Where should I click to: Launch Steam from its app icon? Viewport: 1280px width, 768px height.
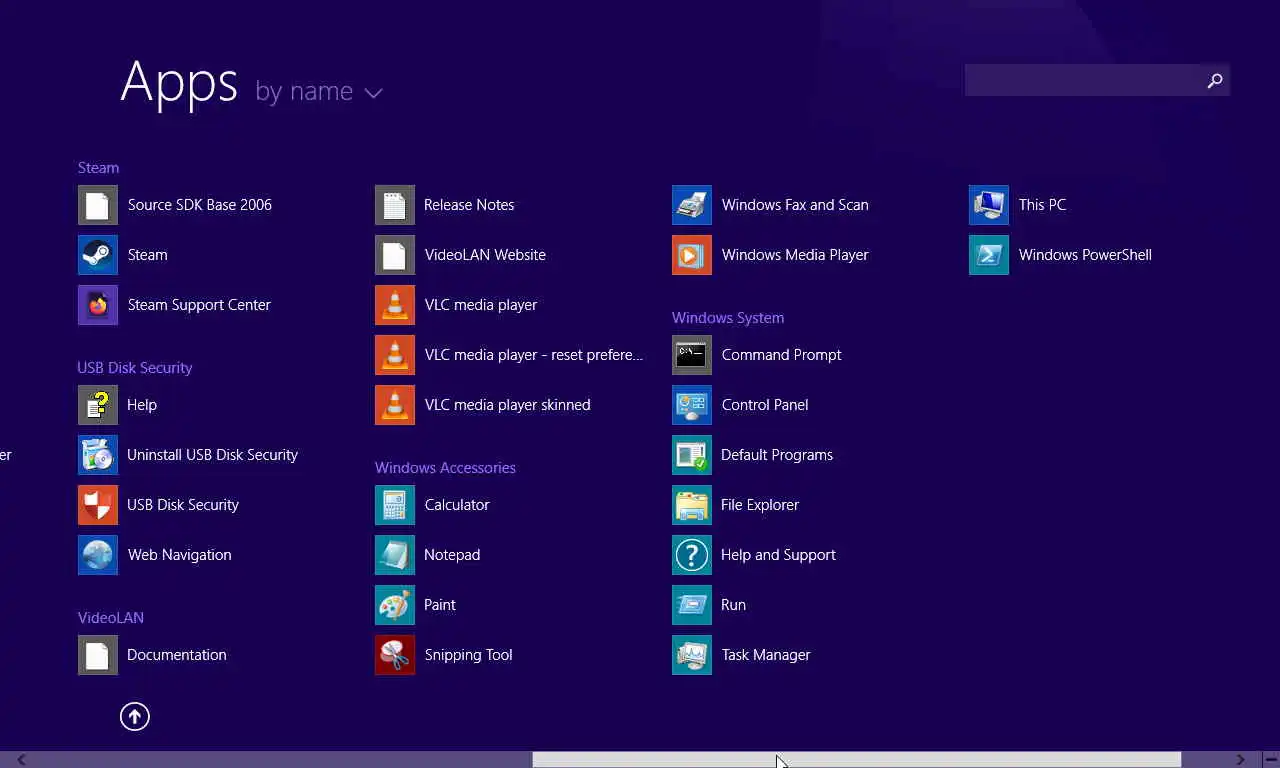[x=98, y=255]
